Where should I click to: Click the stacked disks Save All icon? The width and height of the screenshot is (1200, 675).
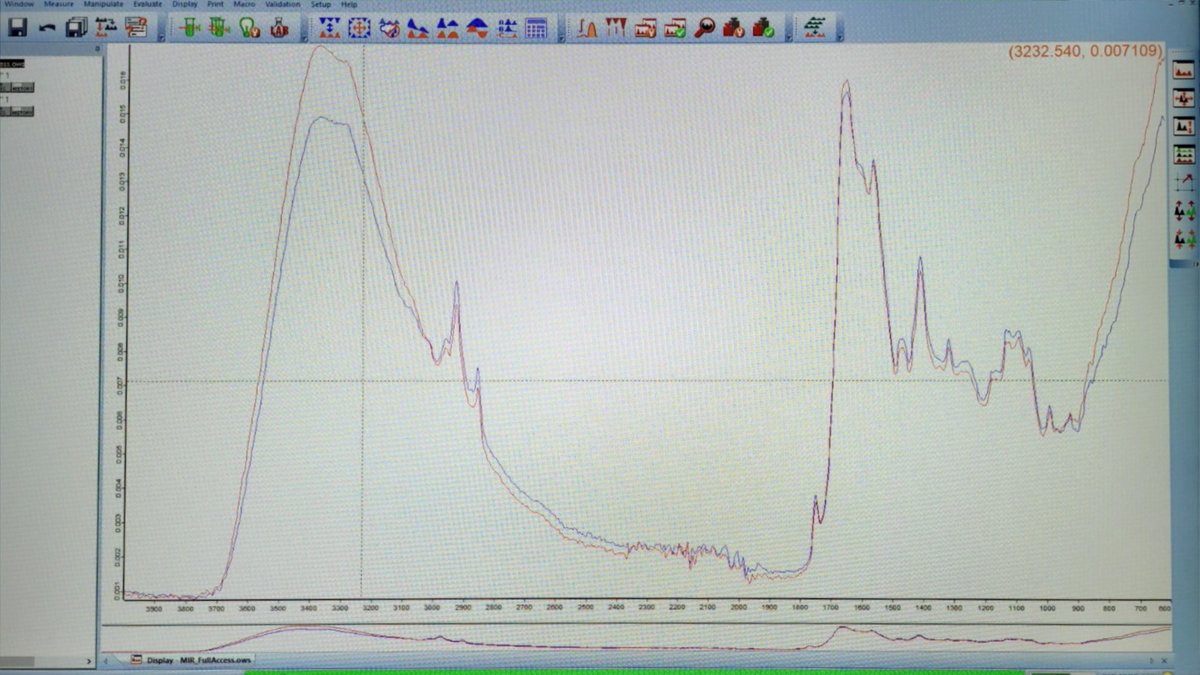coord(76,27)
